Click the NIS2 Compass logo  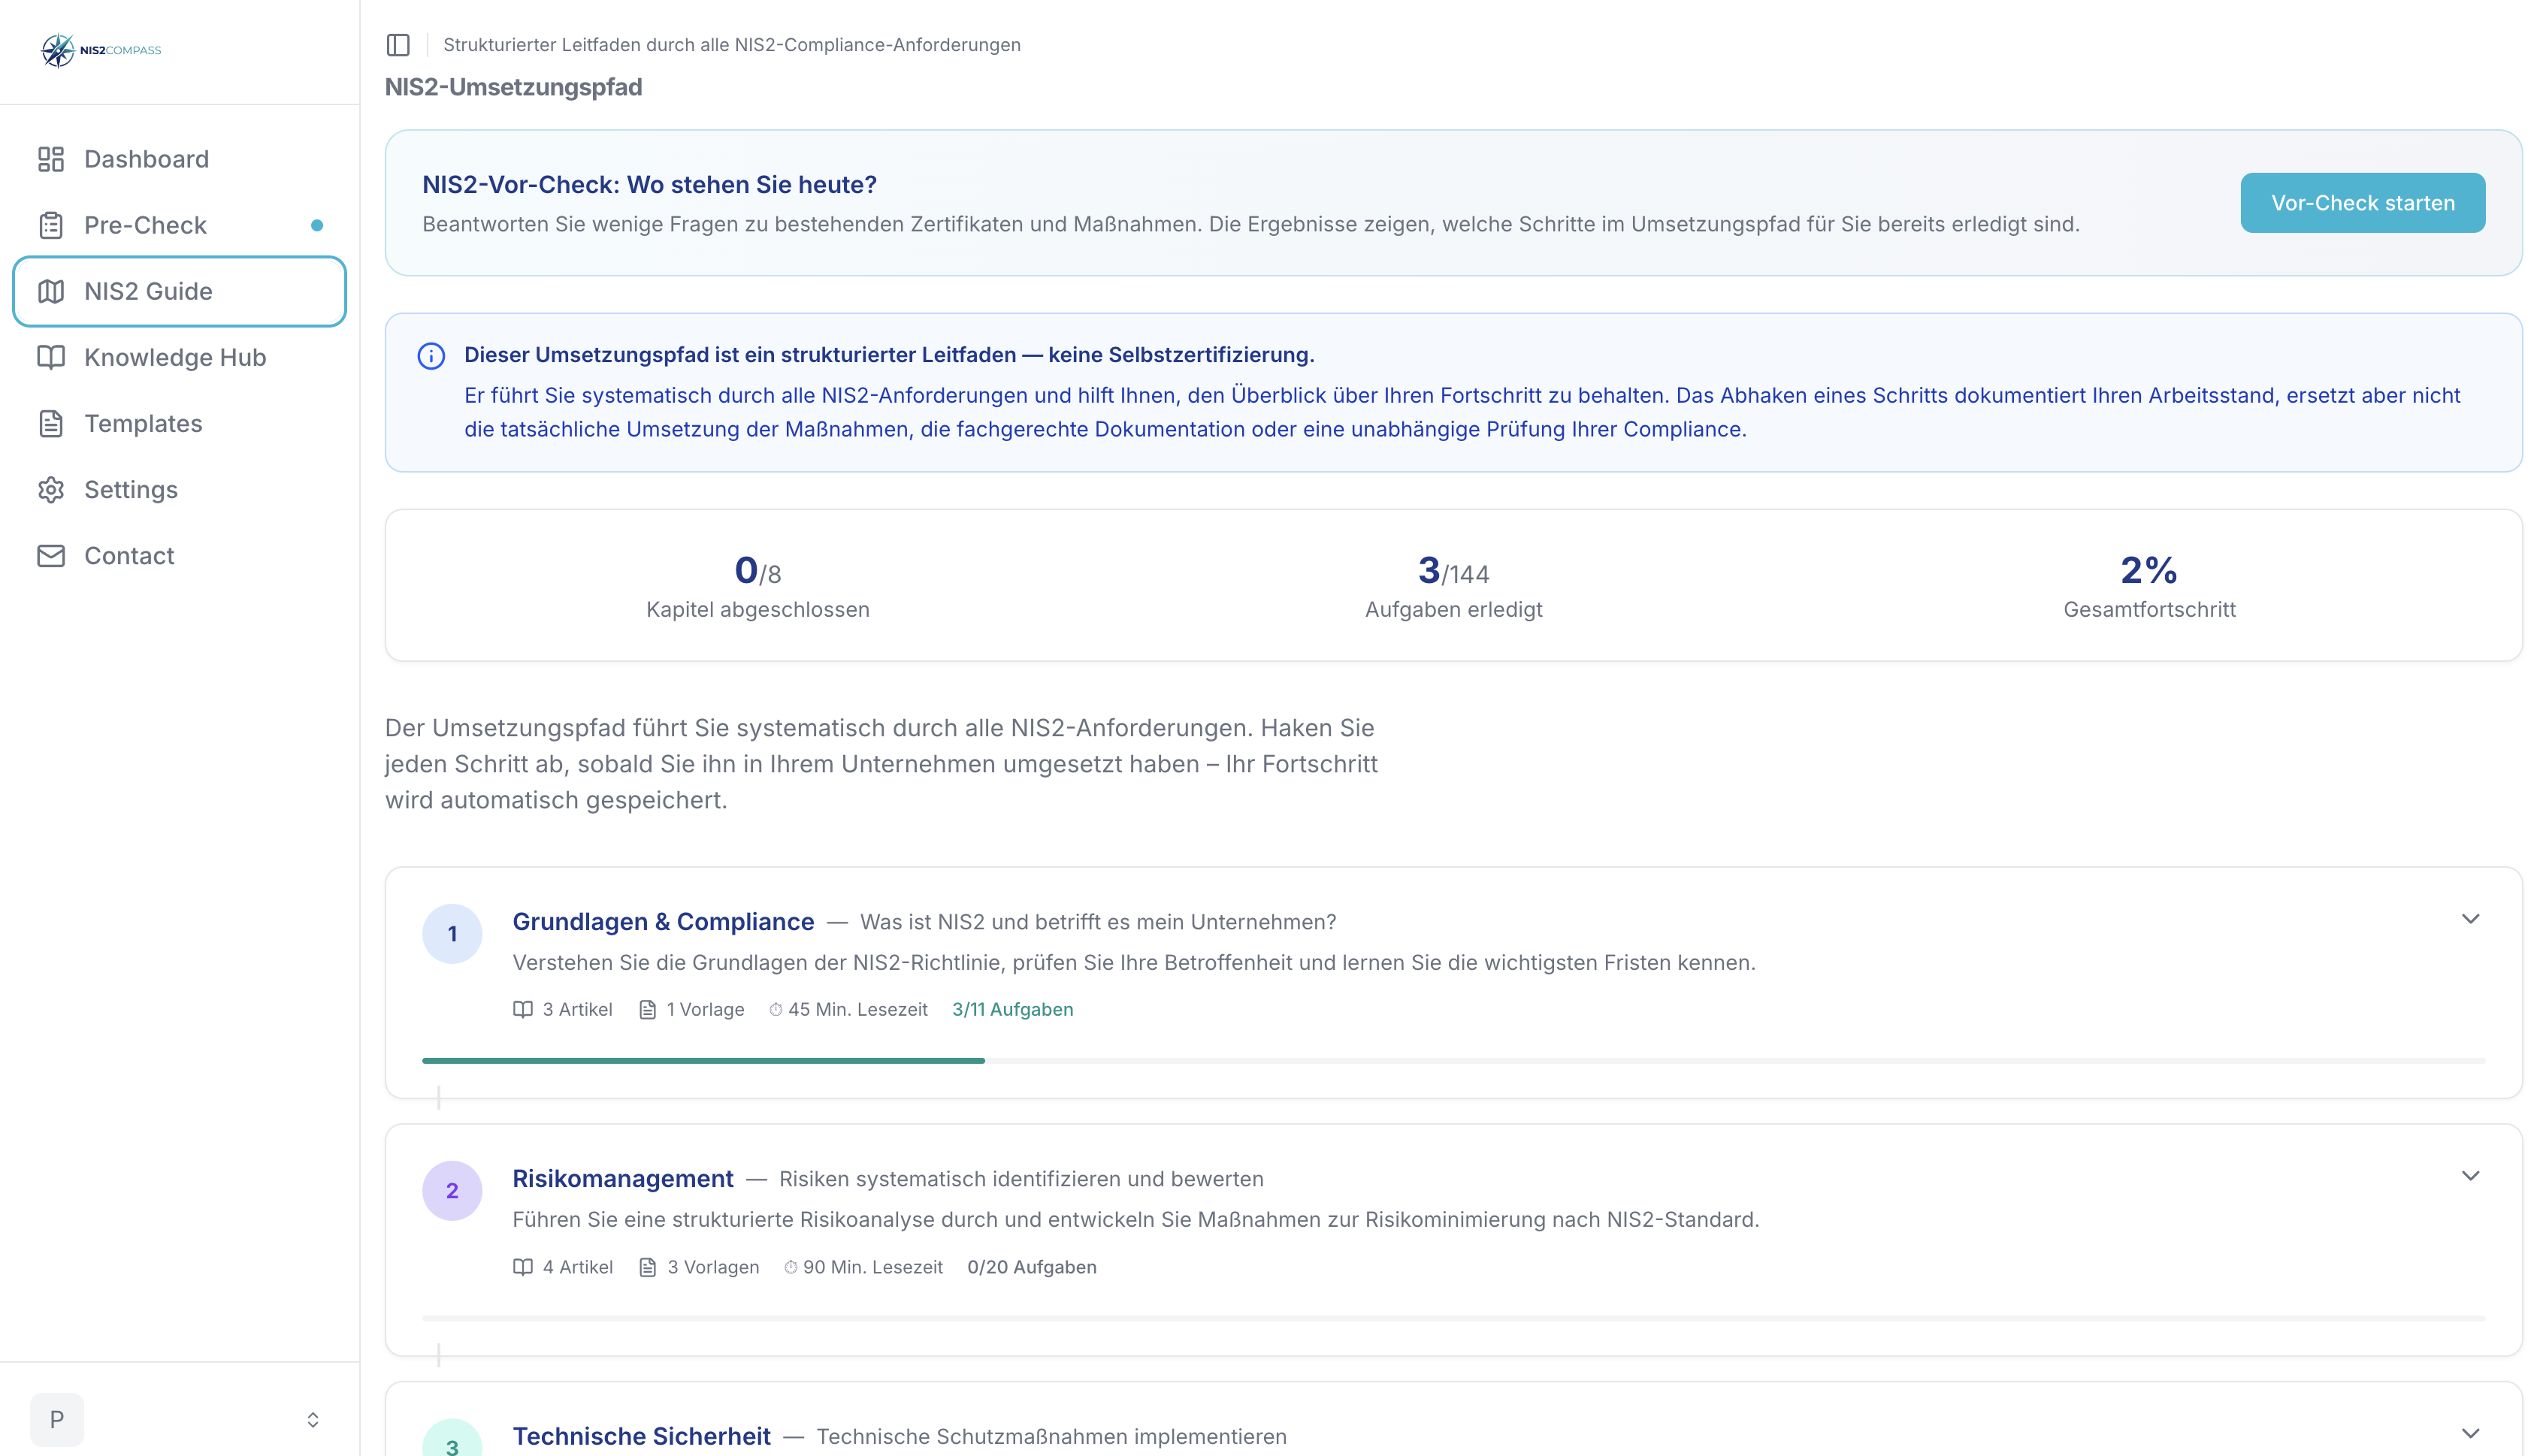click(x=100, y=50)
